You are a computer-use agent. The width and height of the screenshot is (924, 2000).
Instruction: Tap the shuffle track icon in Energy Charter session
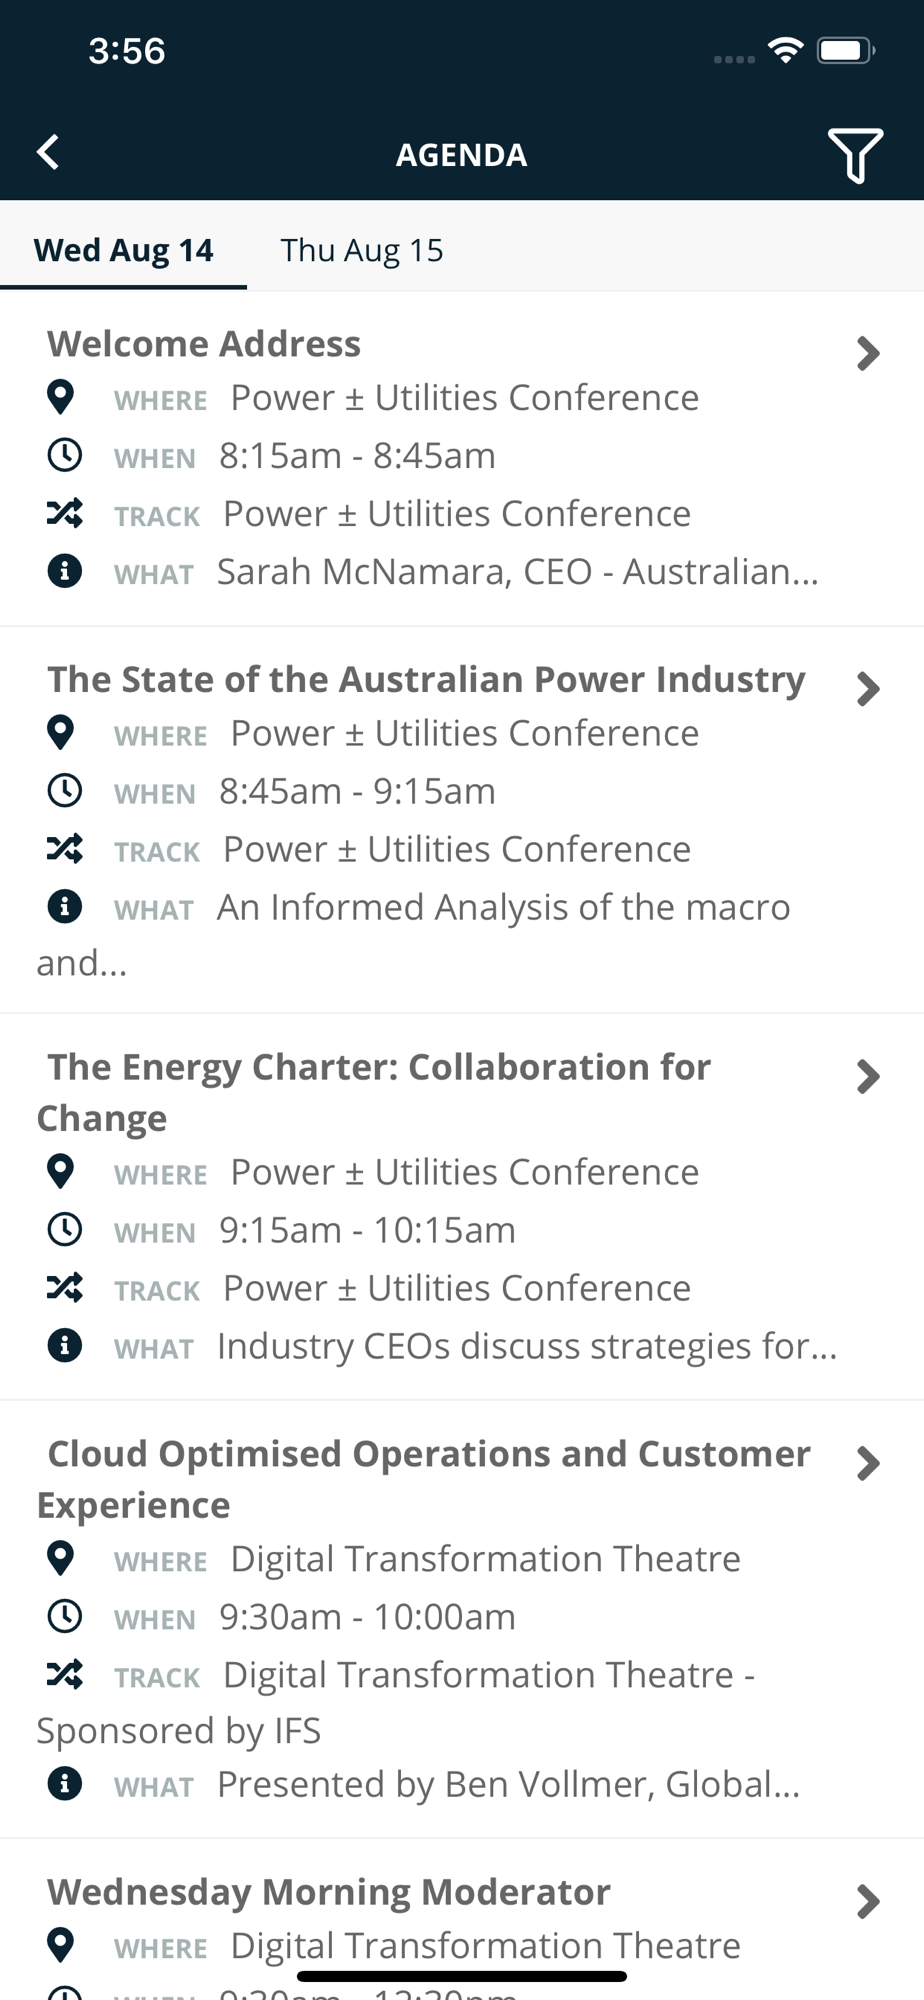click(x=65, y=1288)
